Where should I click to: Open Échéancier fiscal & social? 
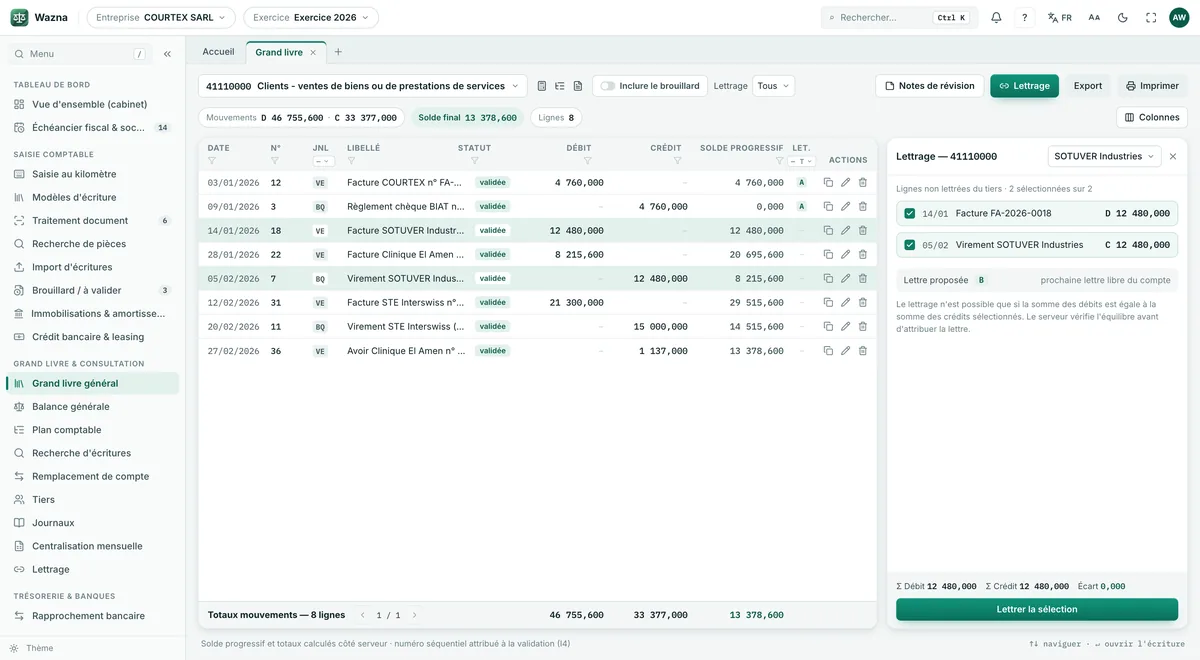coord(92,128)
